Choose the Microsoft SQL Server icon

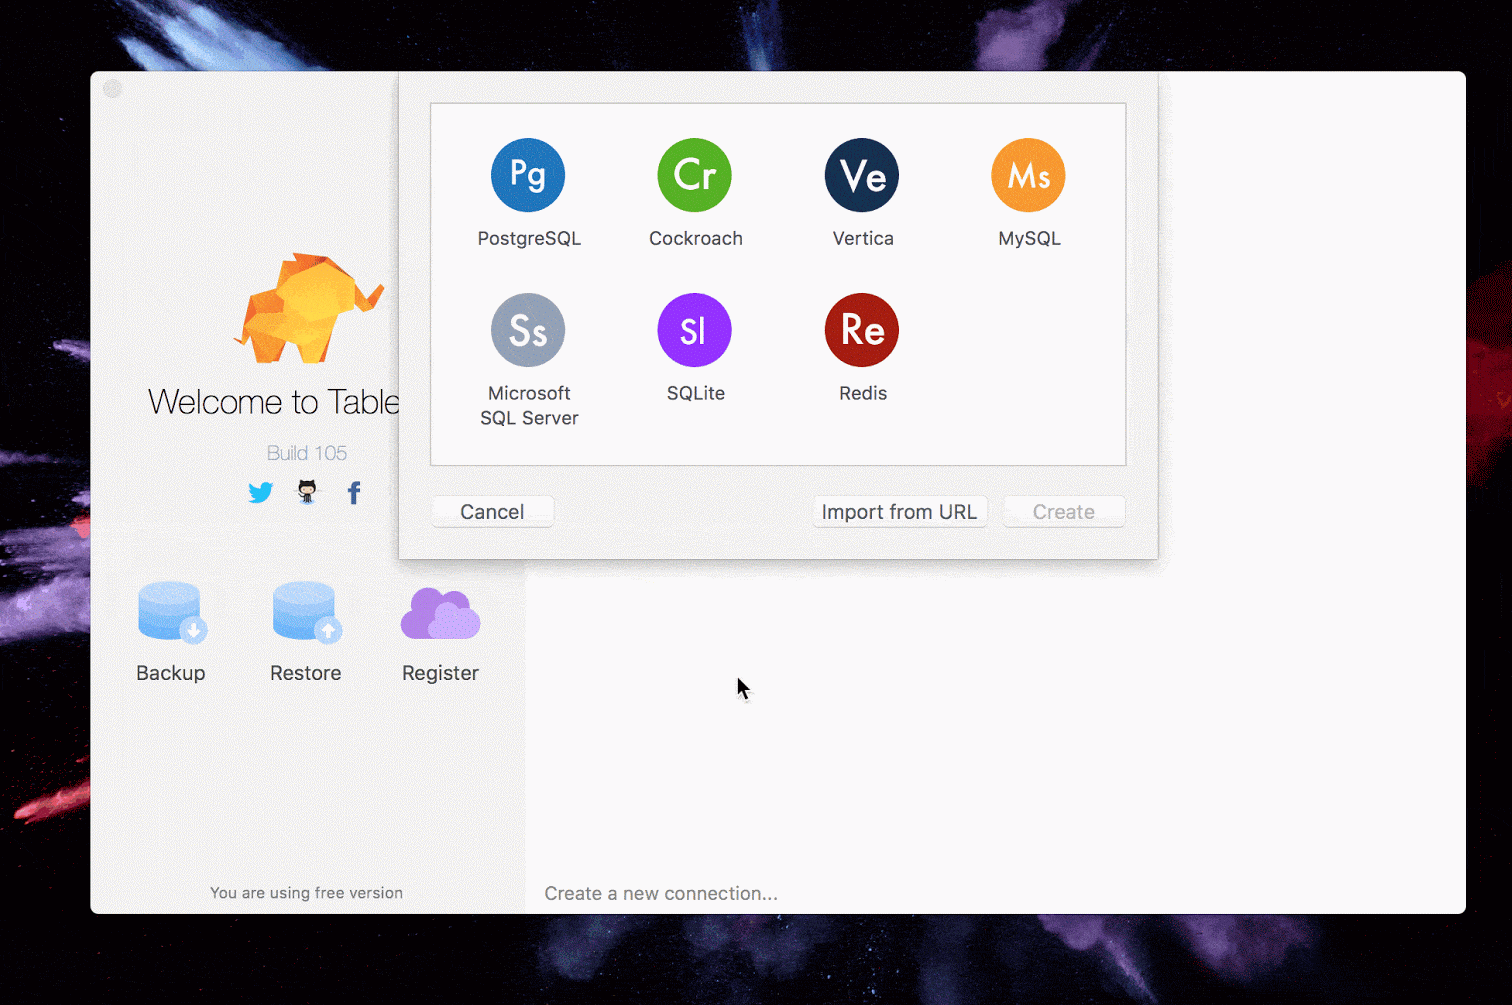pos(528,330)
